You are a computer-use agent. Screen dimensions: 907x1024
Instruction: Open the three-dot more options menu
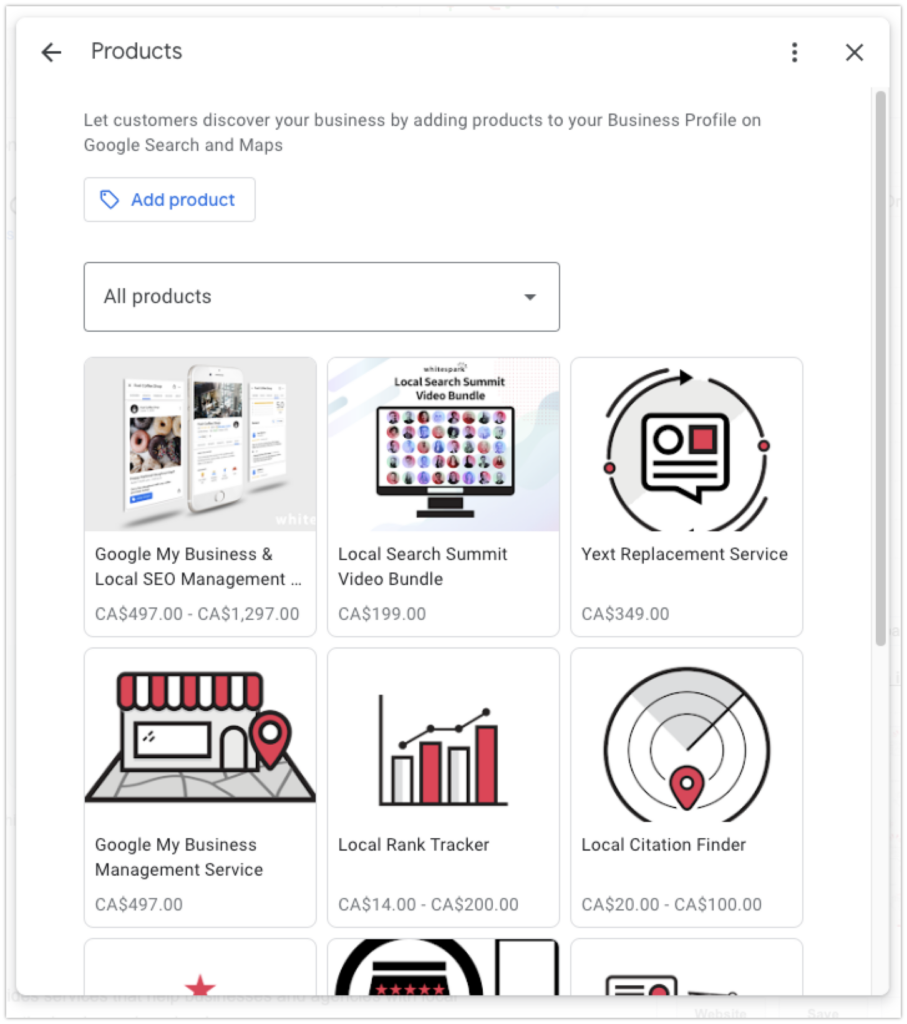[795, 52]
